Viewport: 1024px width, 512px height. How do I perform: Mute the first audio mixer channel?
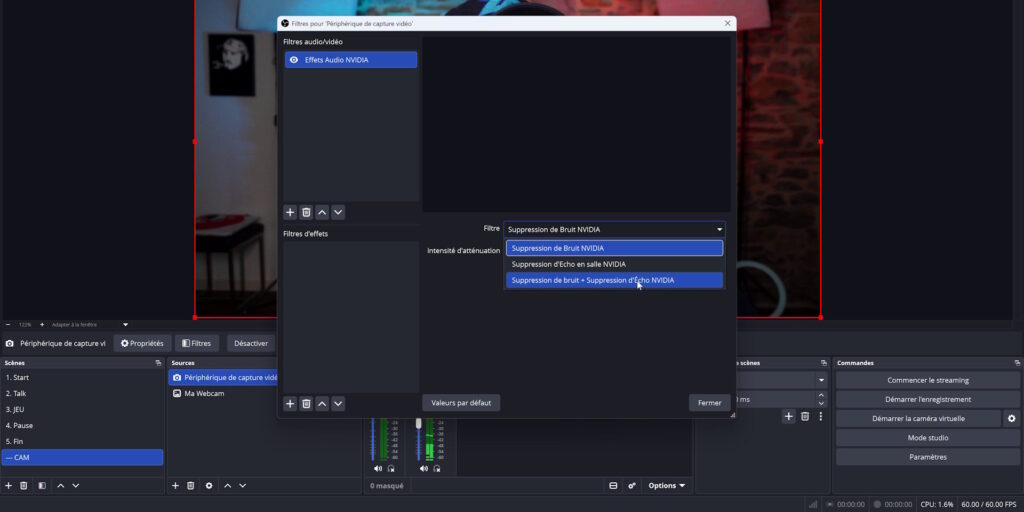(378, 468)
